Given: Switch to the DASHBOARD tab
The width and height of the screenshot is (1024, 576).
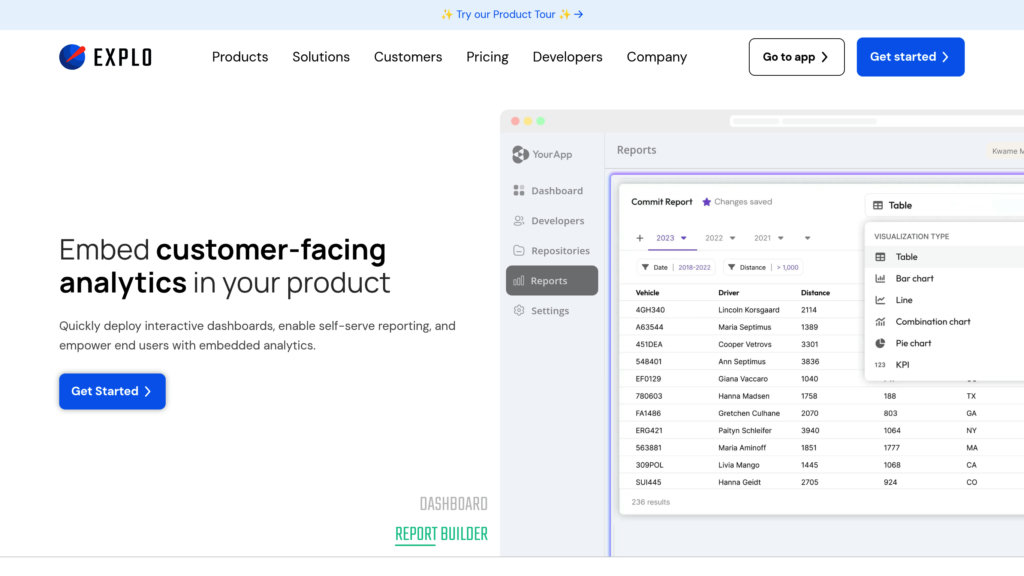Looking at the screenshot, I should 453,504.
